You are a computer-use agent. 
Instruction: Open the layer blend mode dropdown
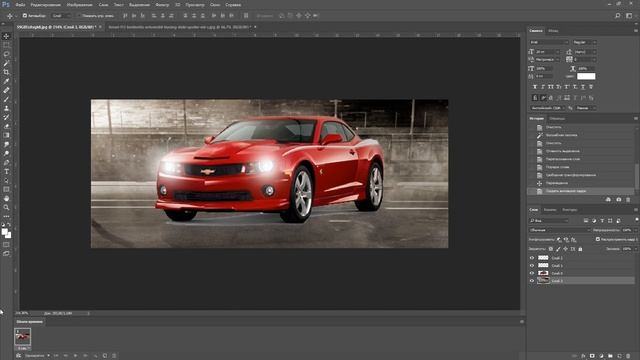(560, 230)
